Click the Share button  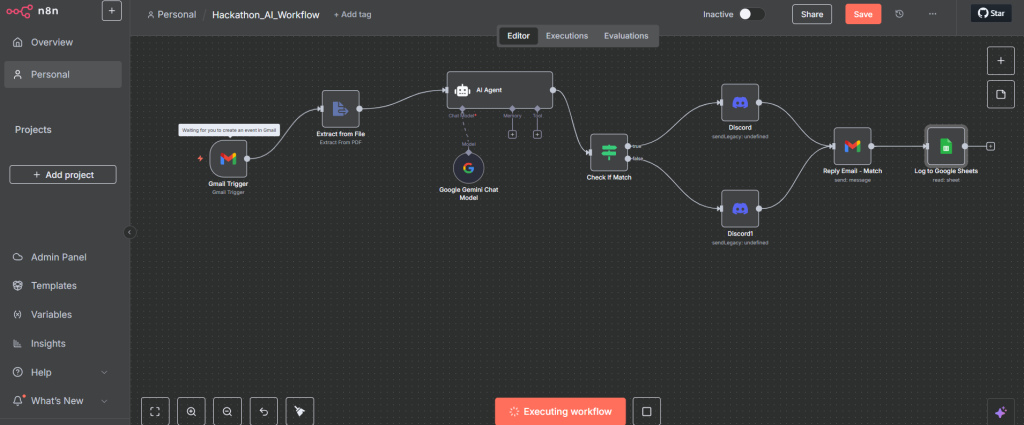(811, 14)
